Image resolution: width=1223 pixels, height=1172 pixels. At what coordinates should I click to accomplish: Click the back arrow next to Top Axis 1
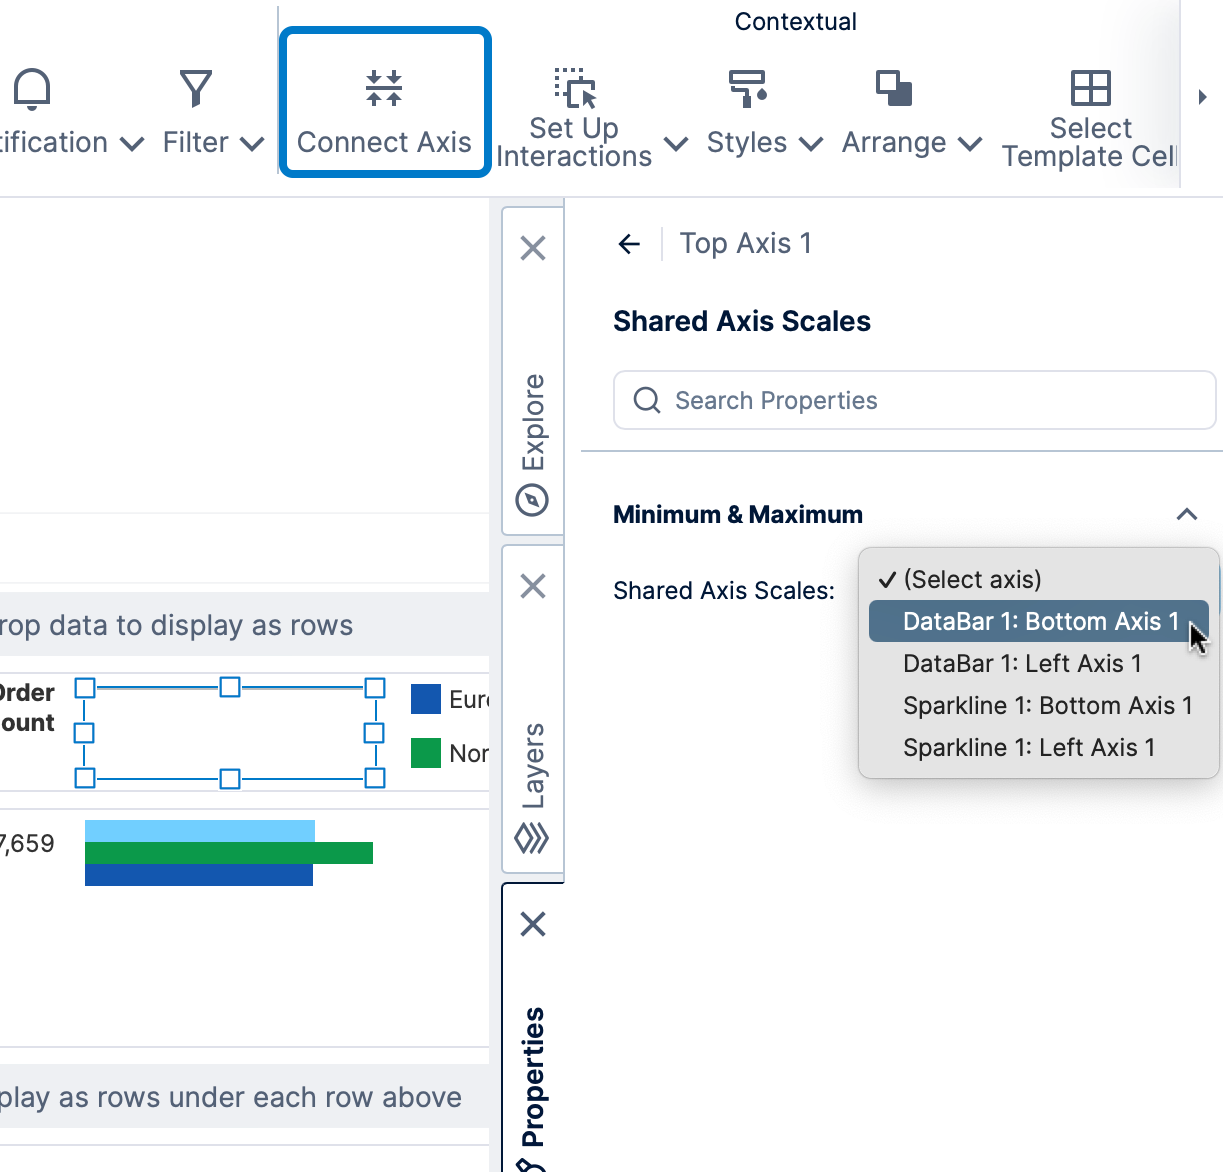coord(628,243)
